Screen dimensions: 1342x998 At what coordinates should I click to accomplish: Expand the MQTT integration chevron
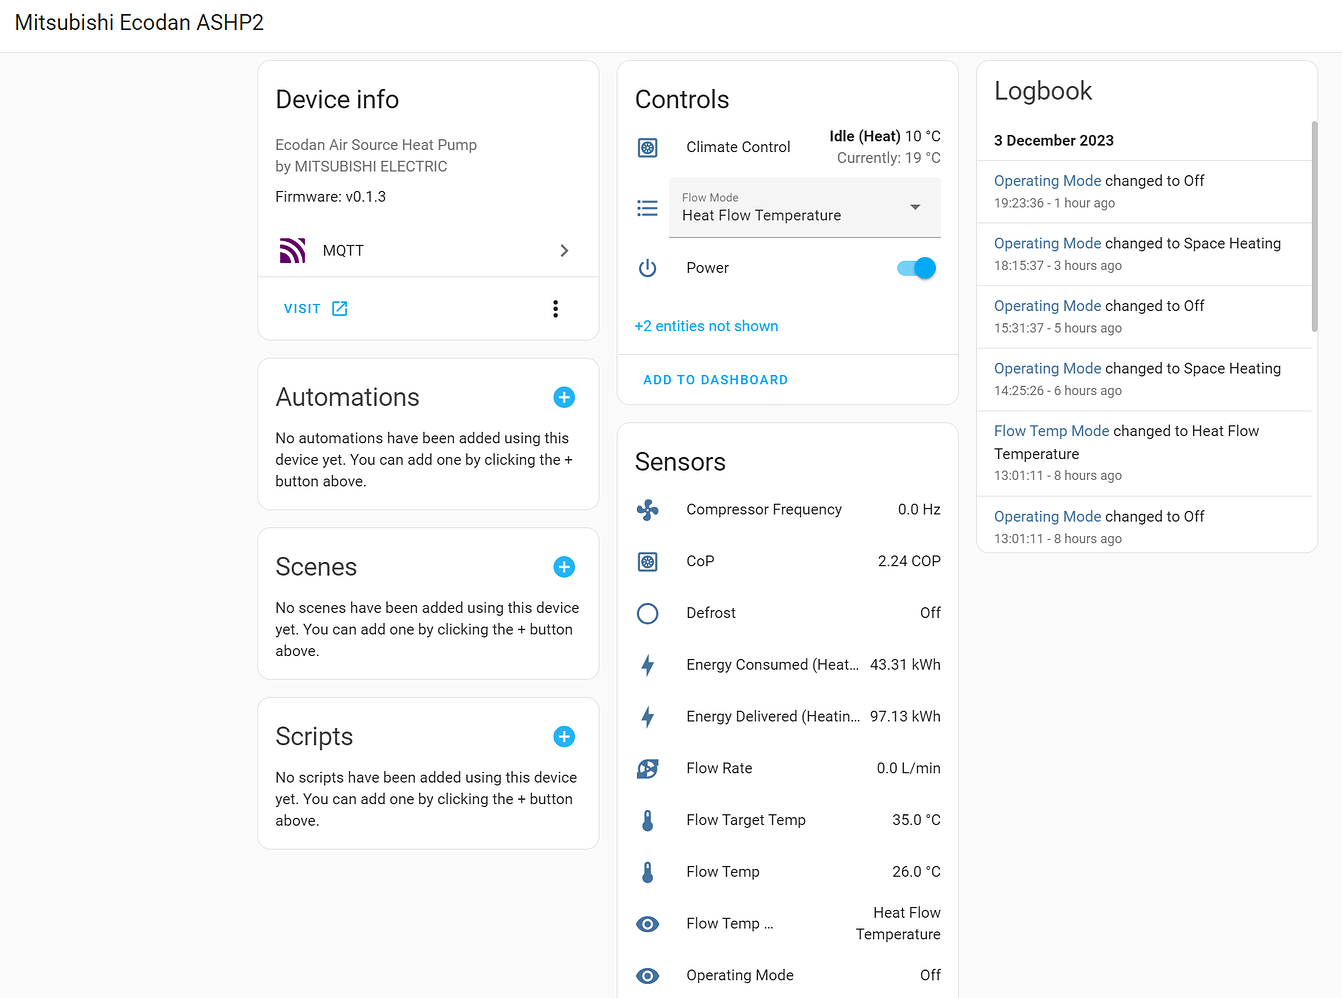point(564,251)
